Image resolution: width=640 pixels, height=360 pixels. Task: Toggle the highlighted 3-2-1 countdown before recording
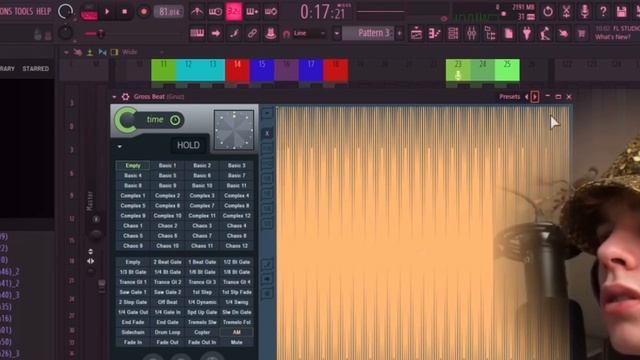234,11
